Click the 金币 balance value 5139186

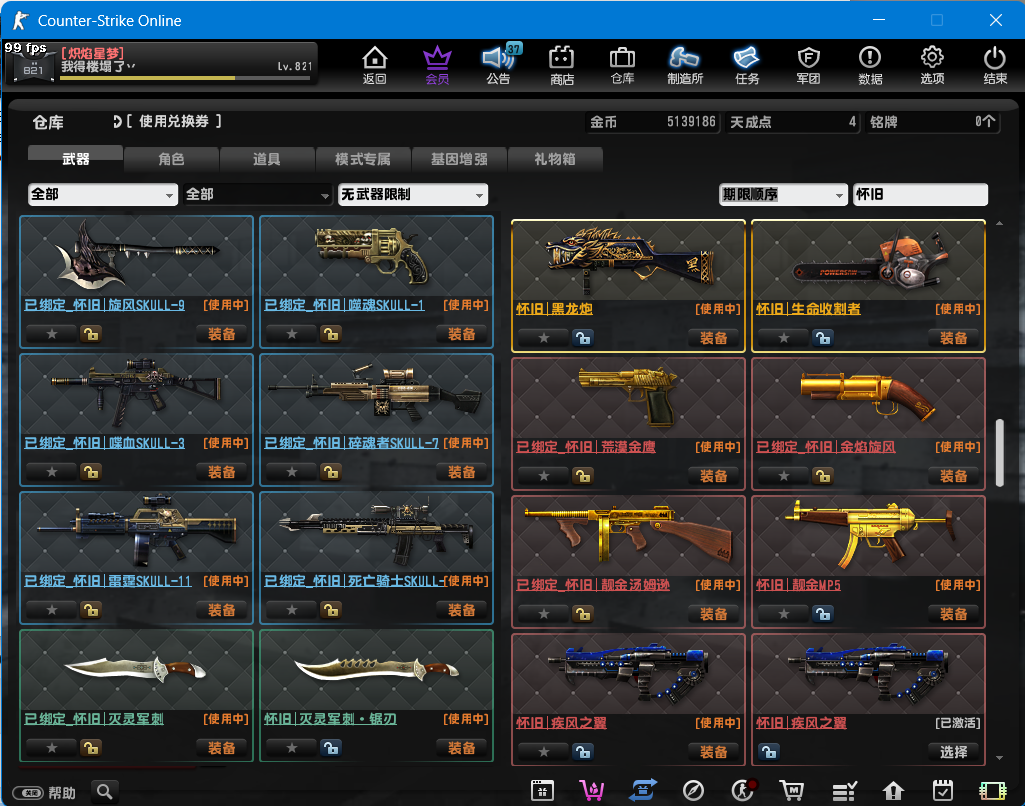[691, 122]
